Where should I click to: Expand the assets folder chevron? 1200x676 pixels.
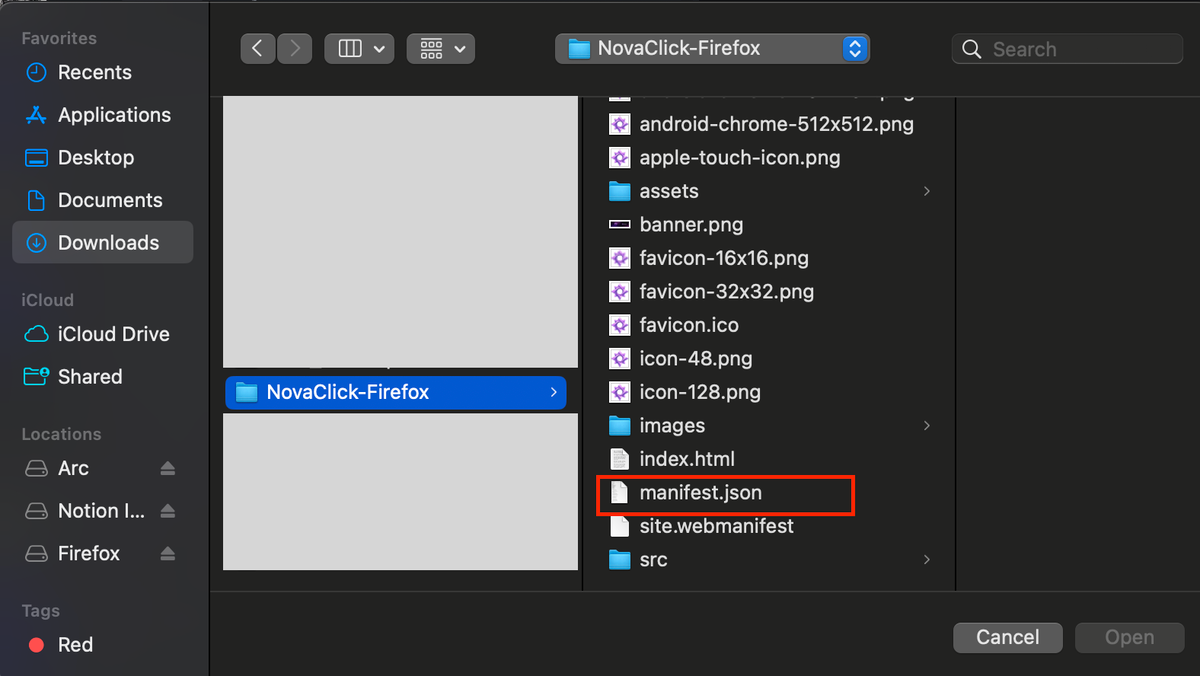(x=927, y=191)
